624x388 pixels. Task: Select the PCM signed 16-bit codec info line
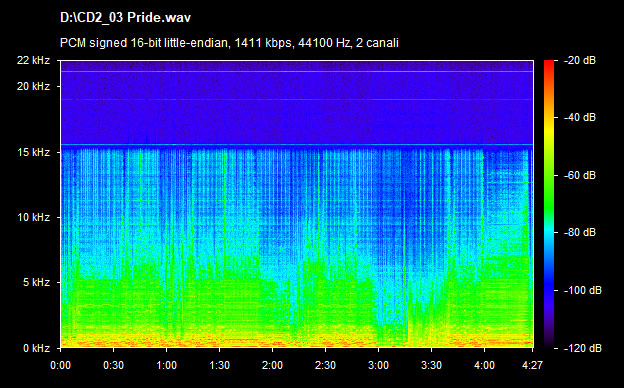(229, 43)
